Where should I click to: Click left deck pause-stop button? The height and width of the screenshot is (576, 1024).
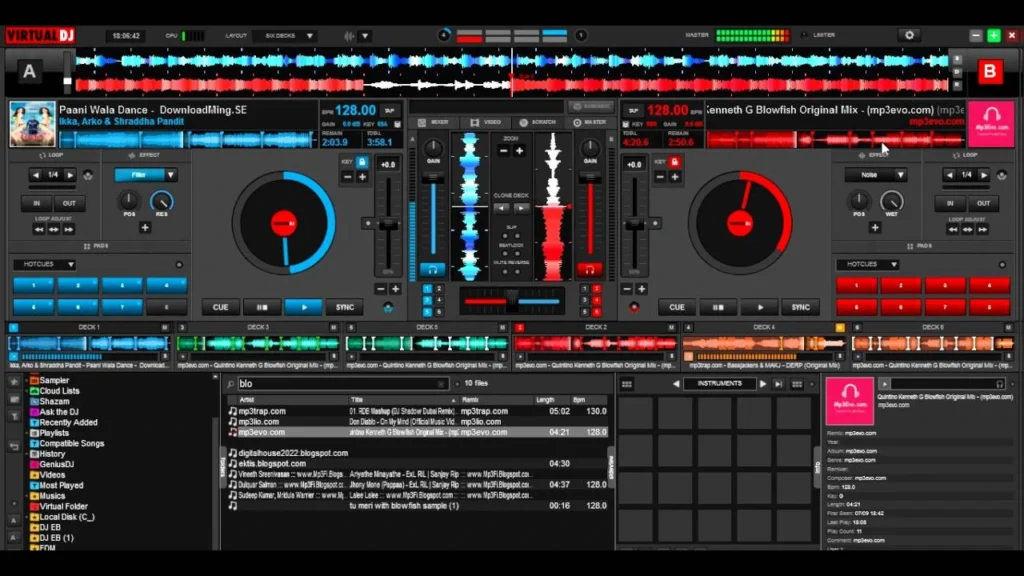point(262,307)
